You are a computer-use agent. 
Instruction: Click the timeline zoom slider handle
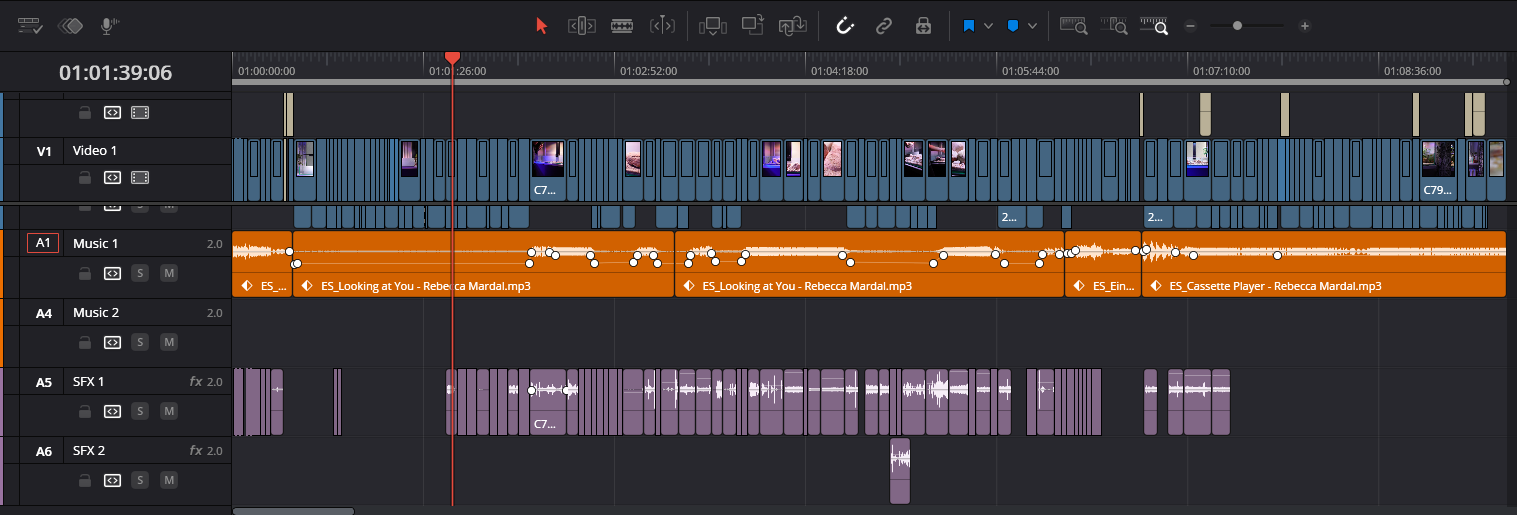point(1237,26)
